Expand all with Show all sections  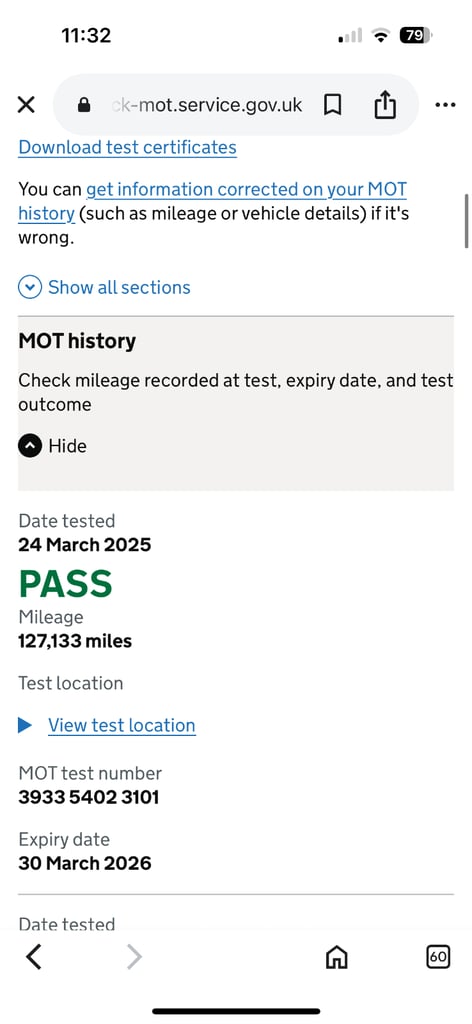coord(104,287)
